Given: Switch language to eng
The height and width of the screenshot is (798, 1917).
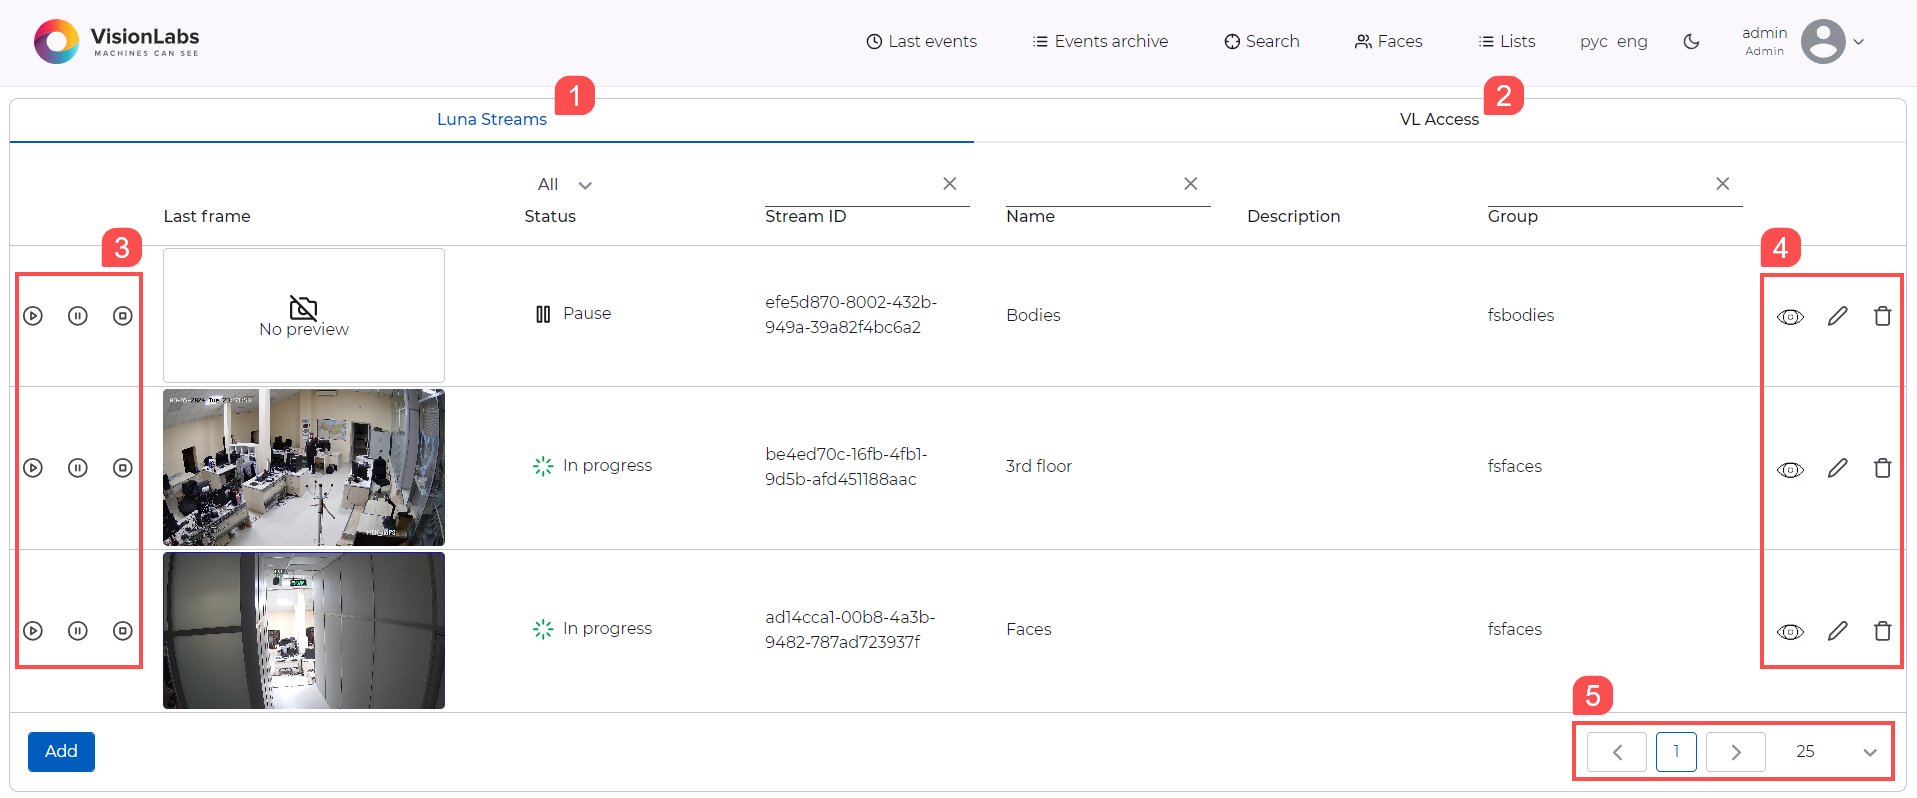Looking at the screenshot, I should [x=1632, y=42].
